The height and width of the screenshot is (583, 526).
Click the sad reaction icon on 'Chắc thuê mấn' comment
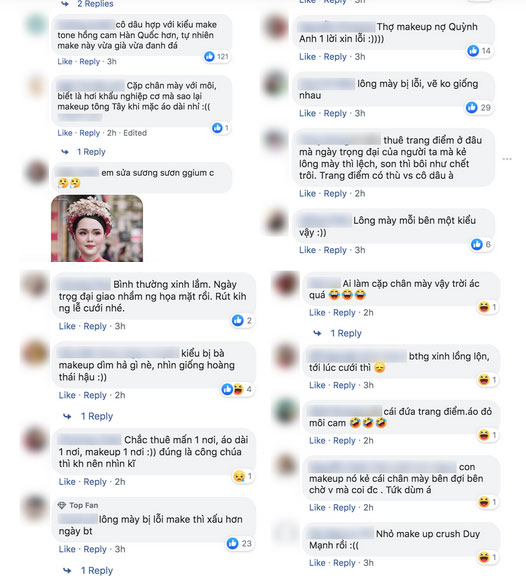click(239, 476)
